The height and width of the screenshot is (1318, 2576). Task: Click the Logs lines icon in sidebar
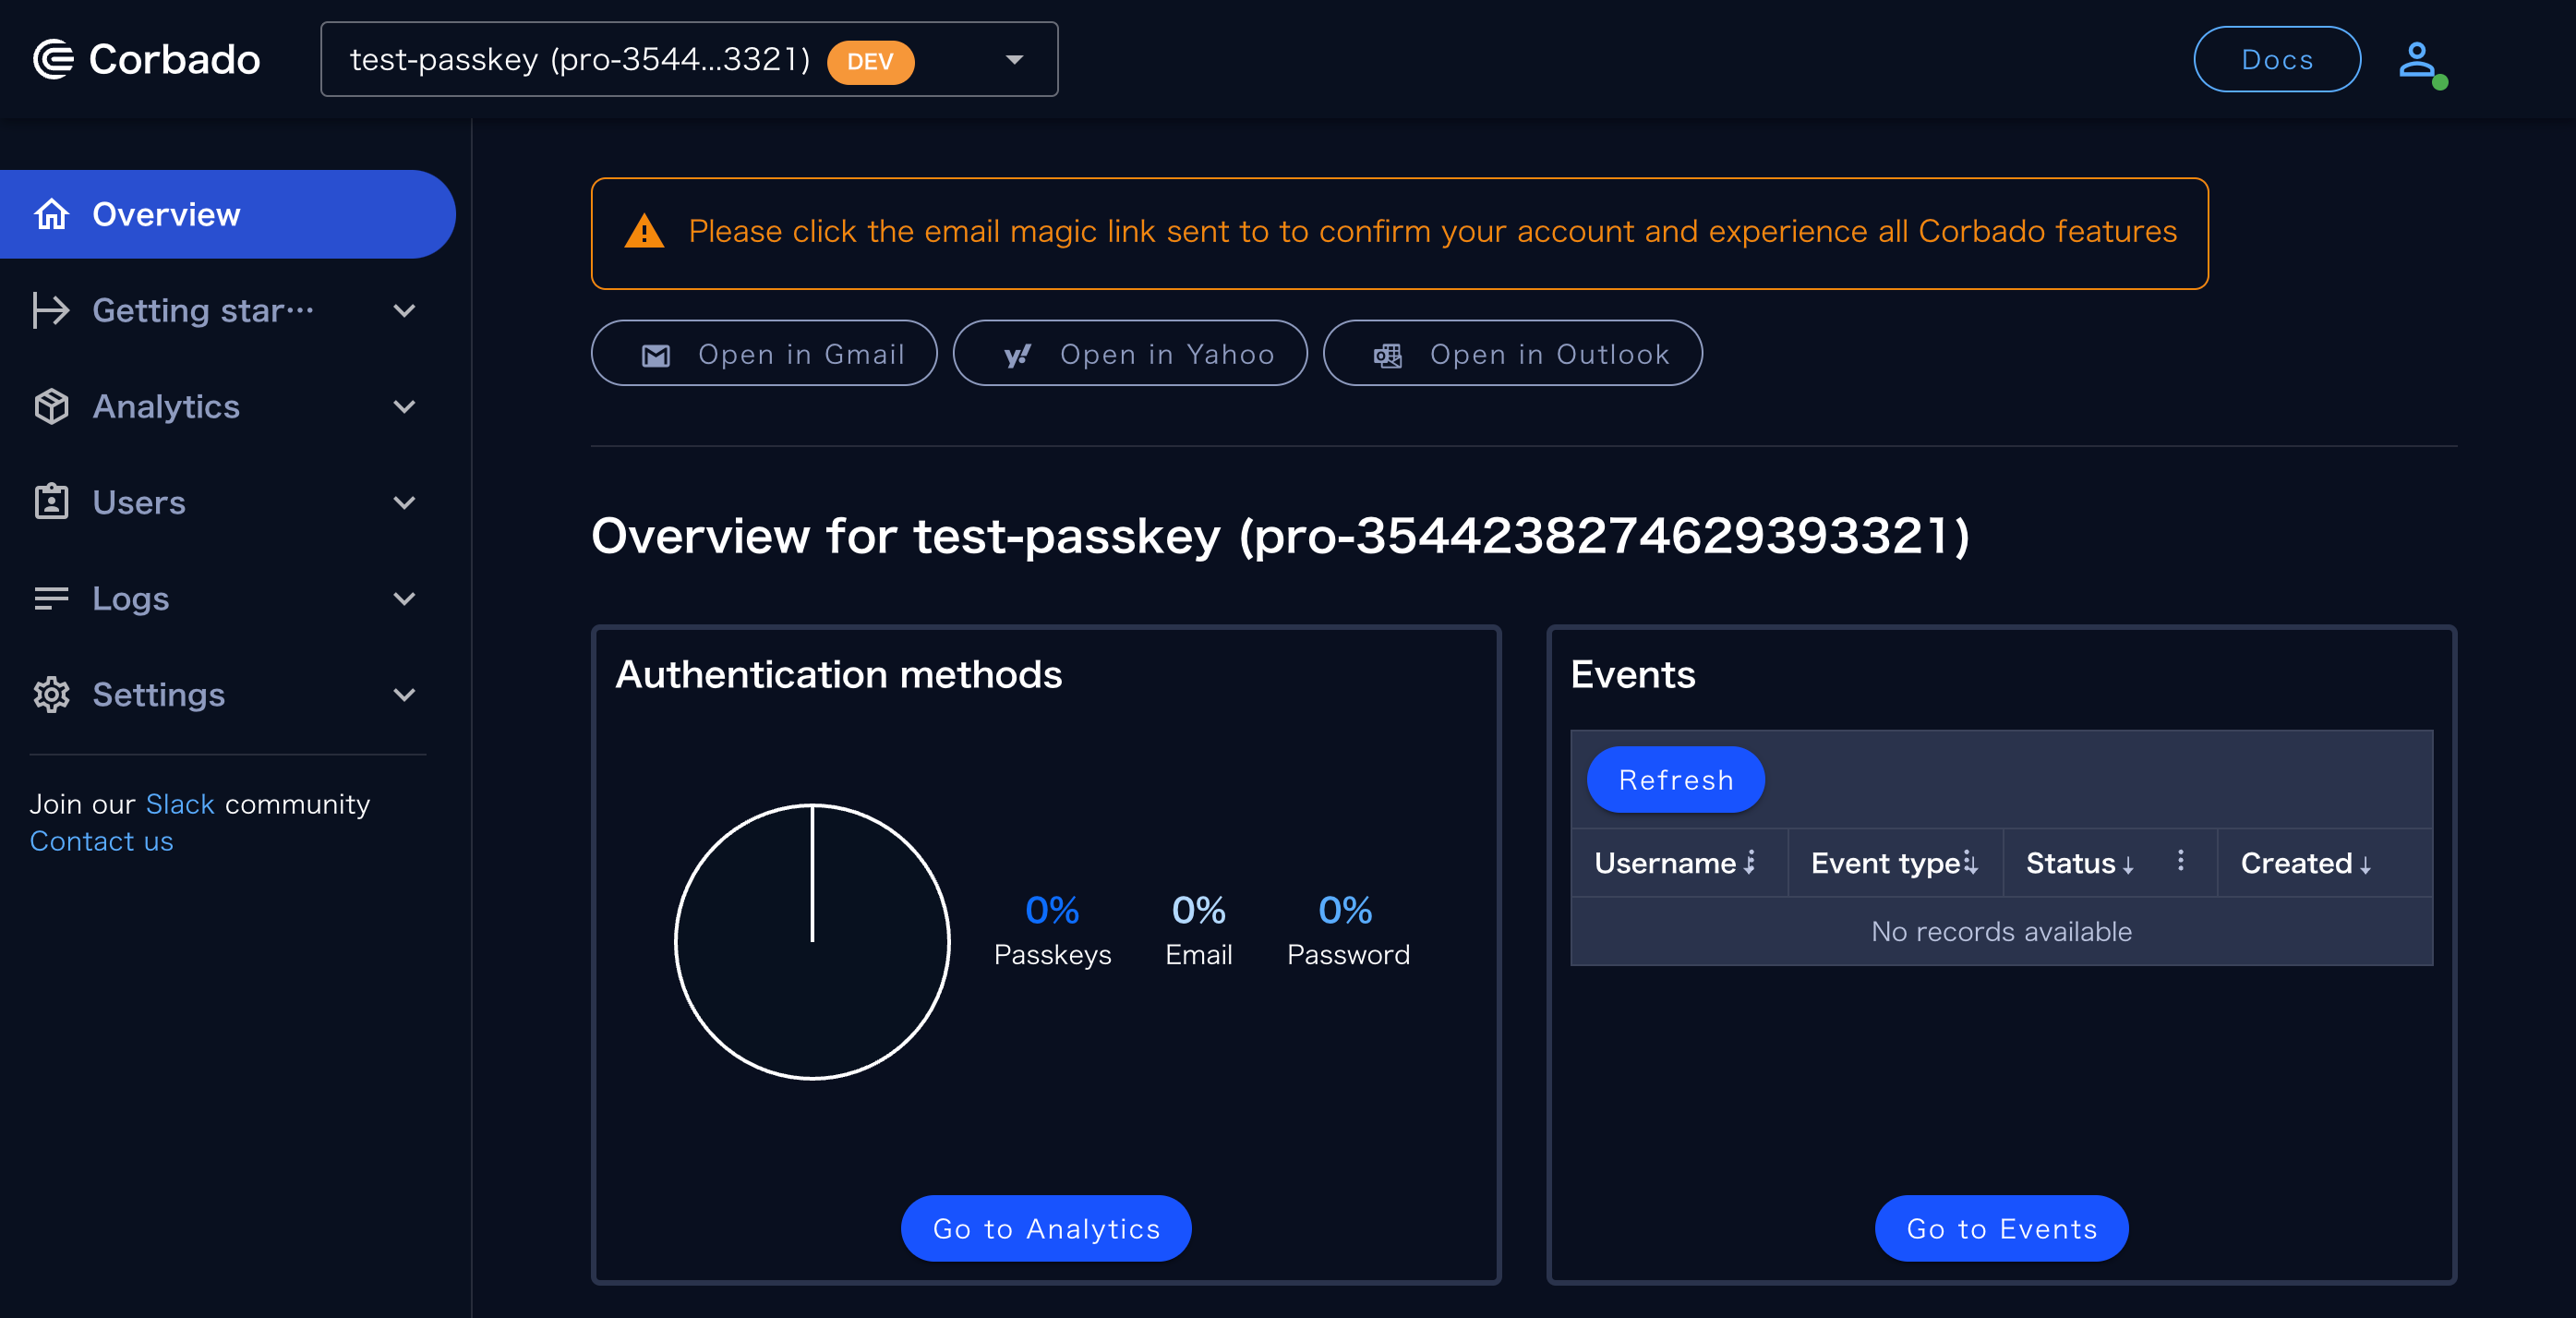51,598
